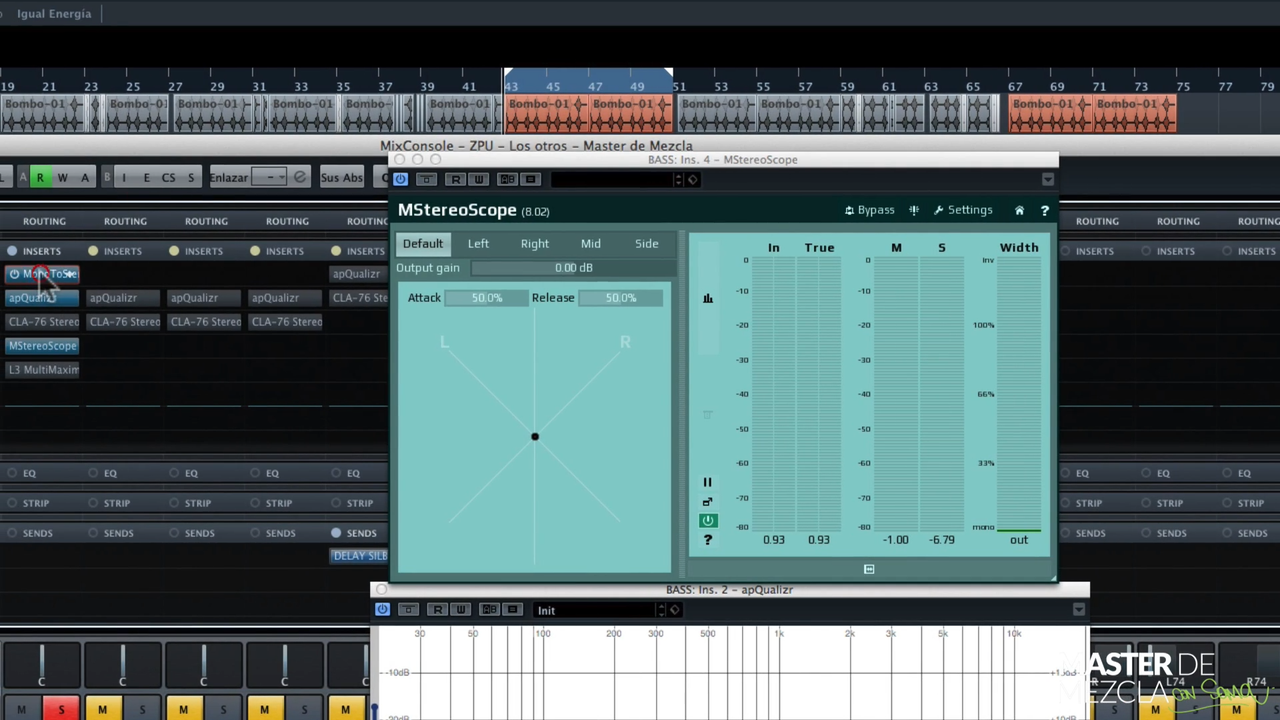
Task: Click the Output gain slider at 0.00 dB
Action: (x=573, y=268)
